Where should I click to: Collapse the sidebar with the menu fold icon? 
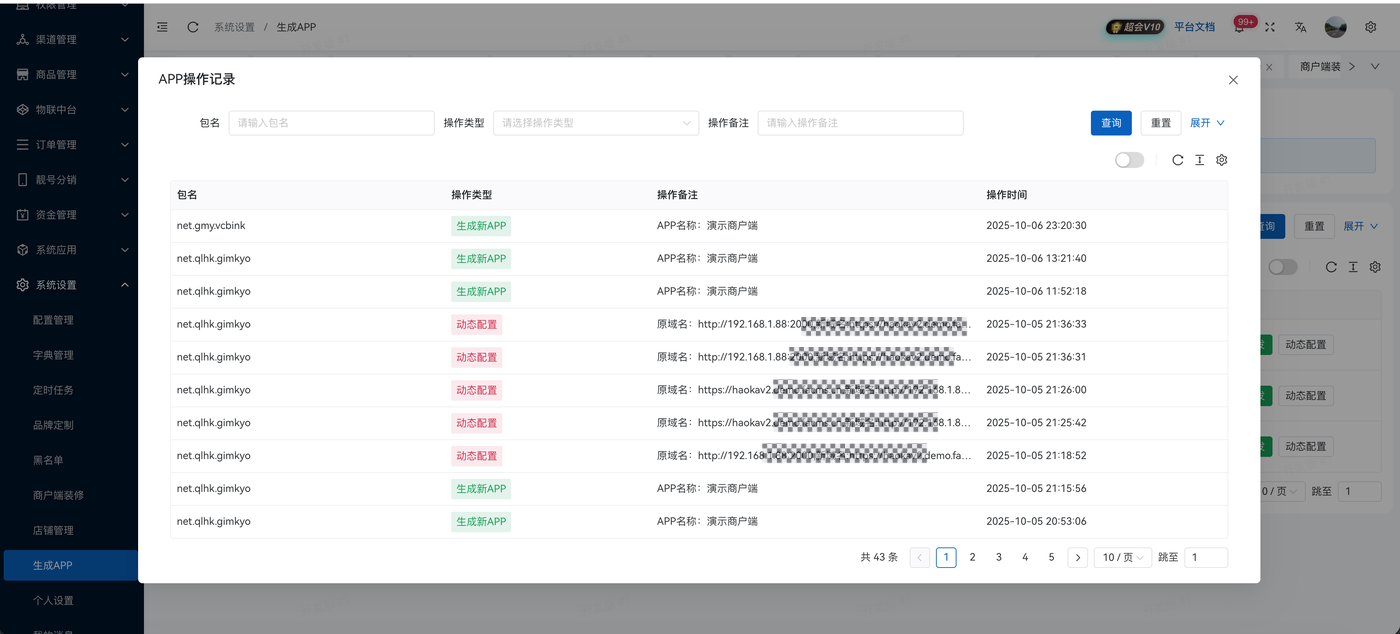[162, 27]
